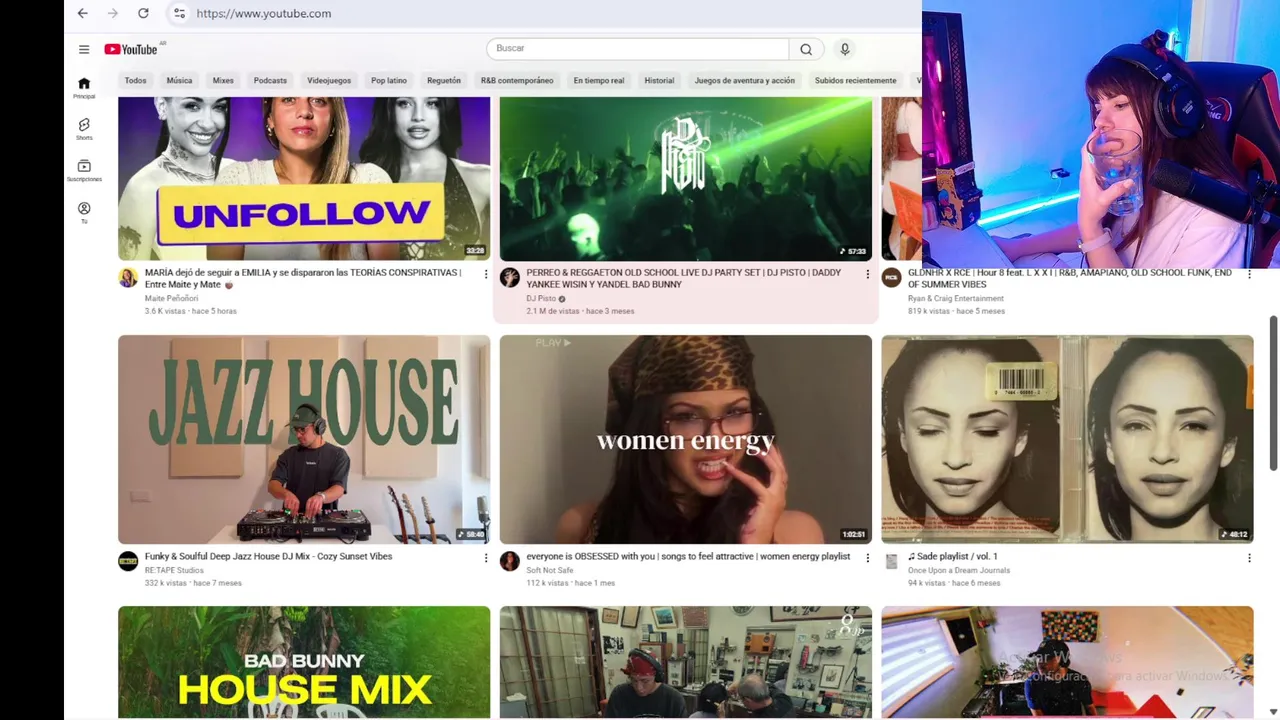The image size is (1280, 720).
Task: Open the women energy video thumbnail
Action: 686,439
